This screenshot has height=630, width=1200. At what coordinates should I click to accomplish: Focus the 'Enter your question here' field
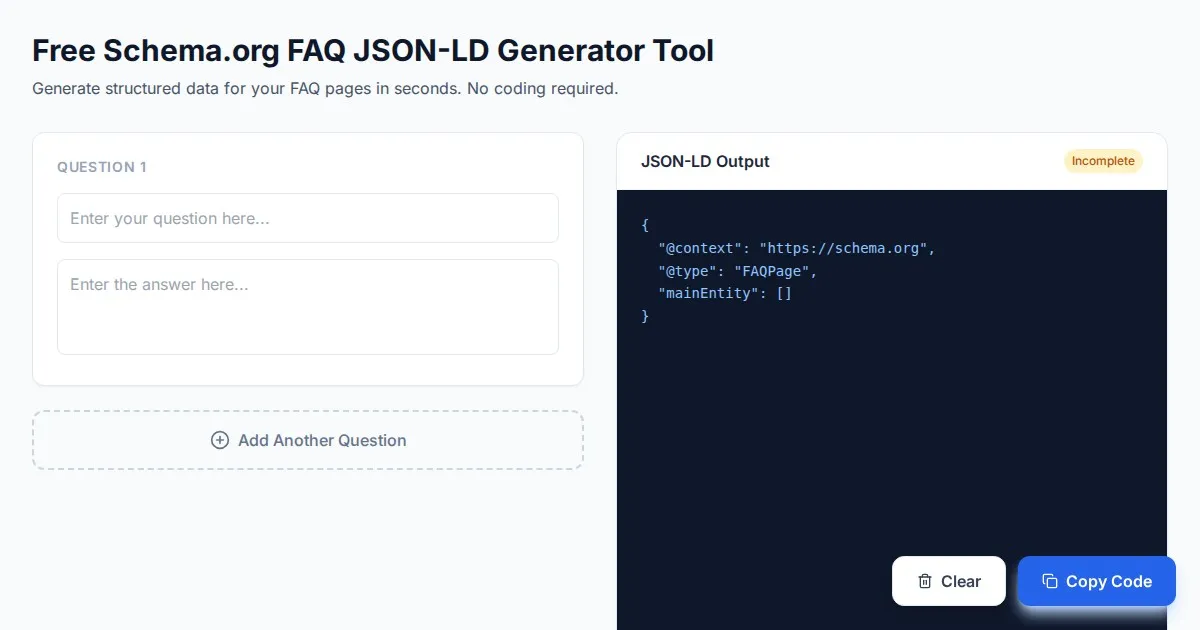click(x=308, y=218)
